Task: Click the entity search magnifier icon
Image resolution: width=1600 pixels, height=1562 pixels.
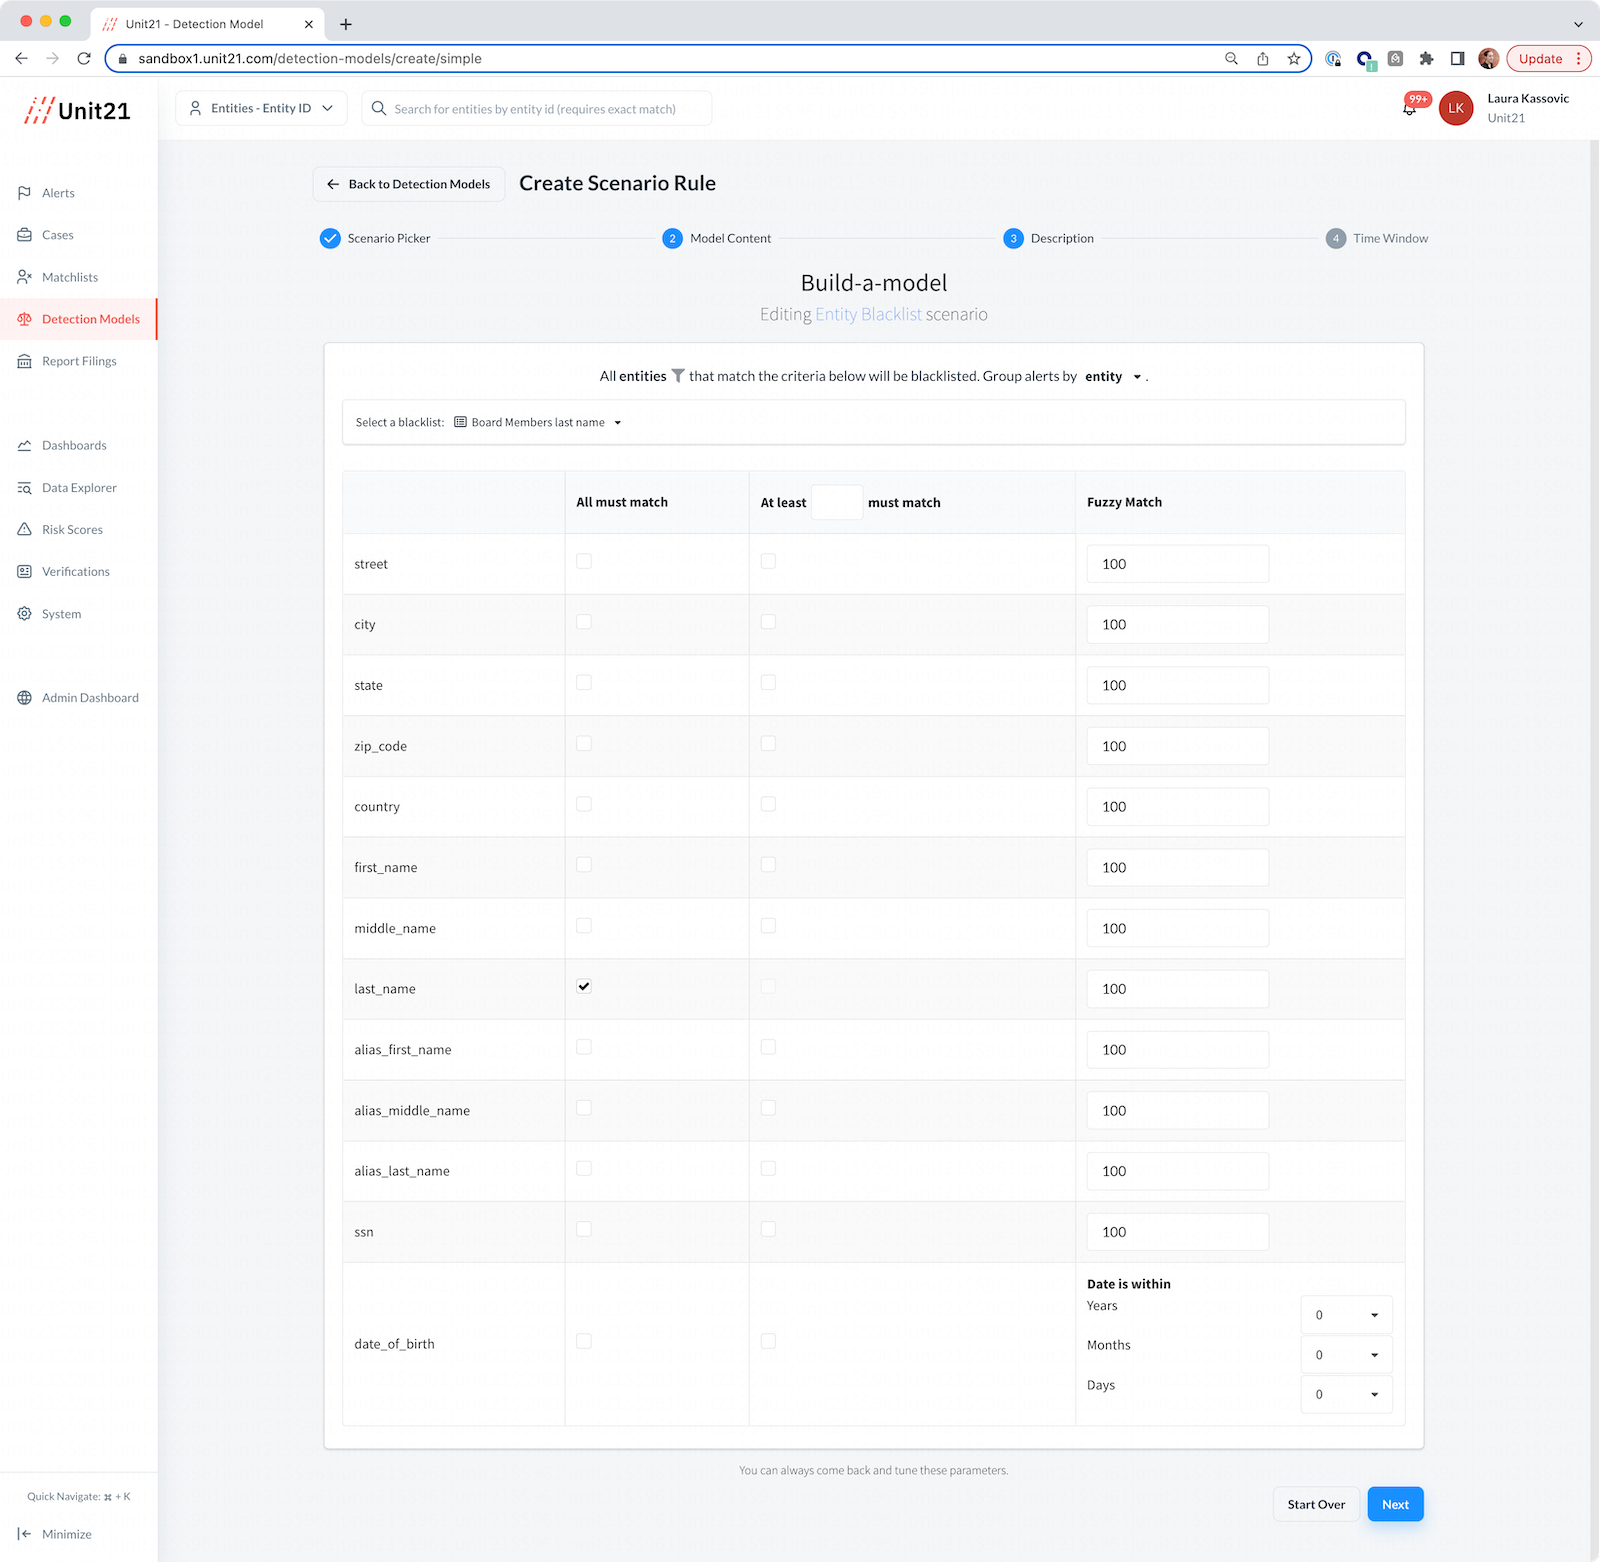Action: click(379, 108)
